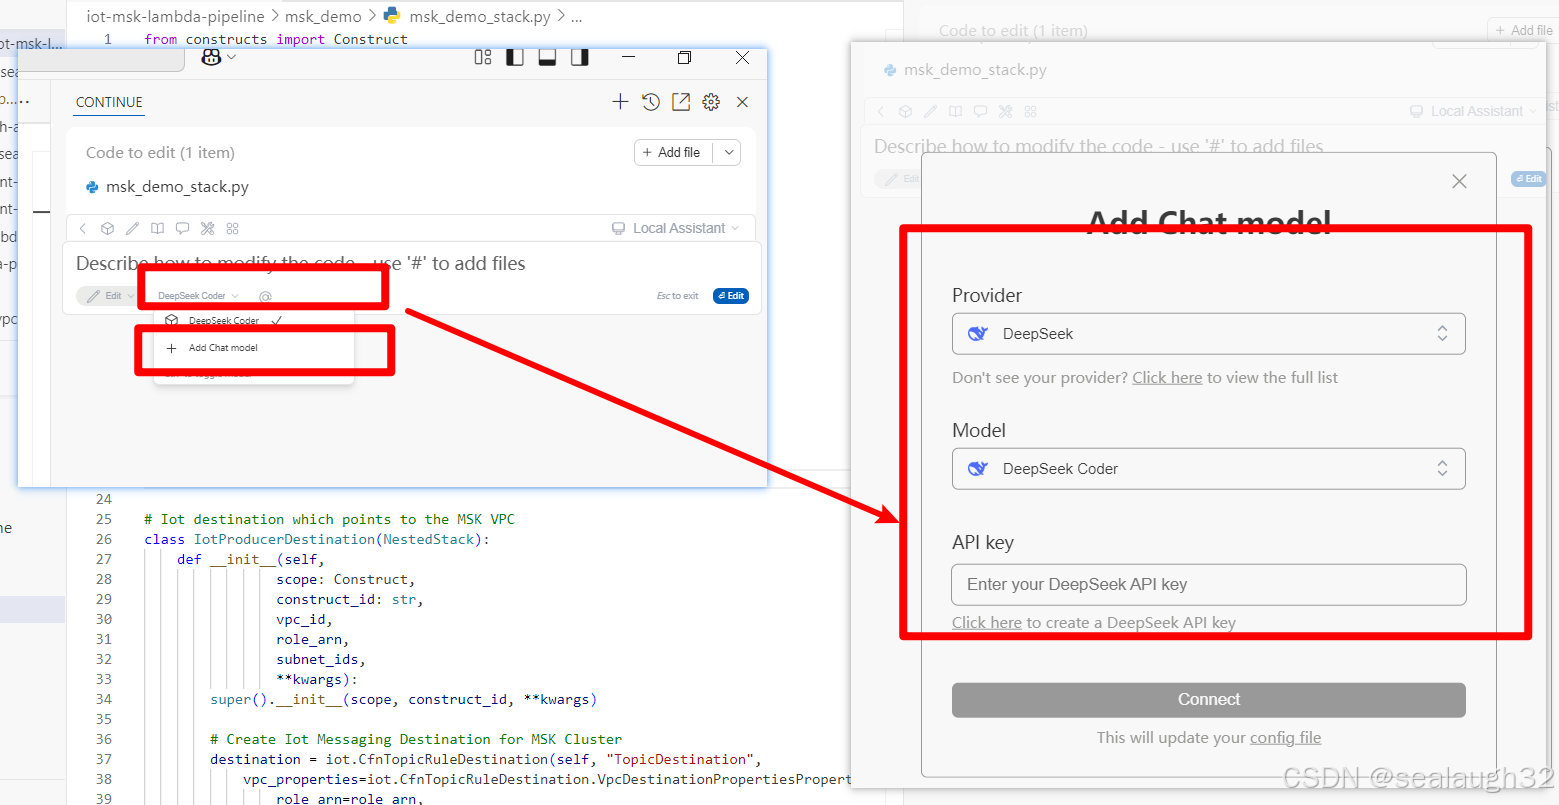Click the blue Edit submit button
Image resolution: width=1559 pixels, height=805 pixels.
[x=731, y=296]
